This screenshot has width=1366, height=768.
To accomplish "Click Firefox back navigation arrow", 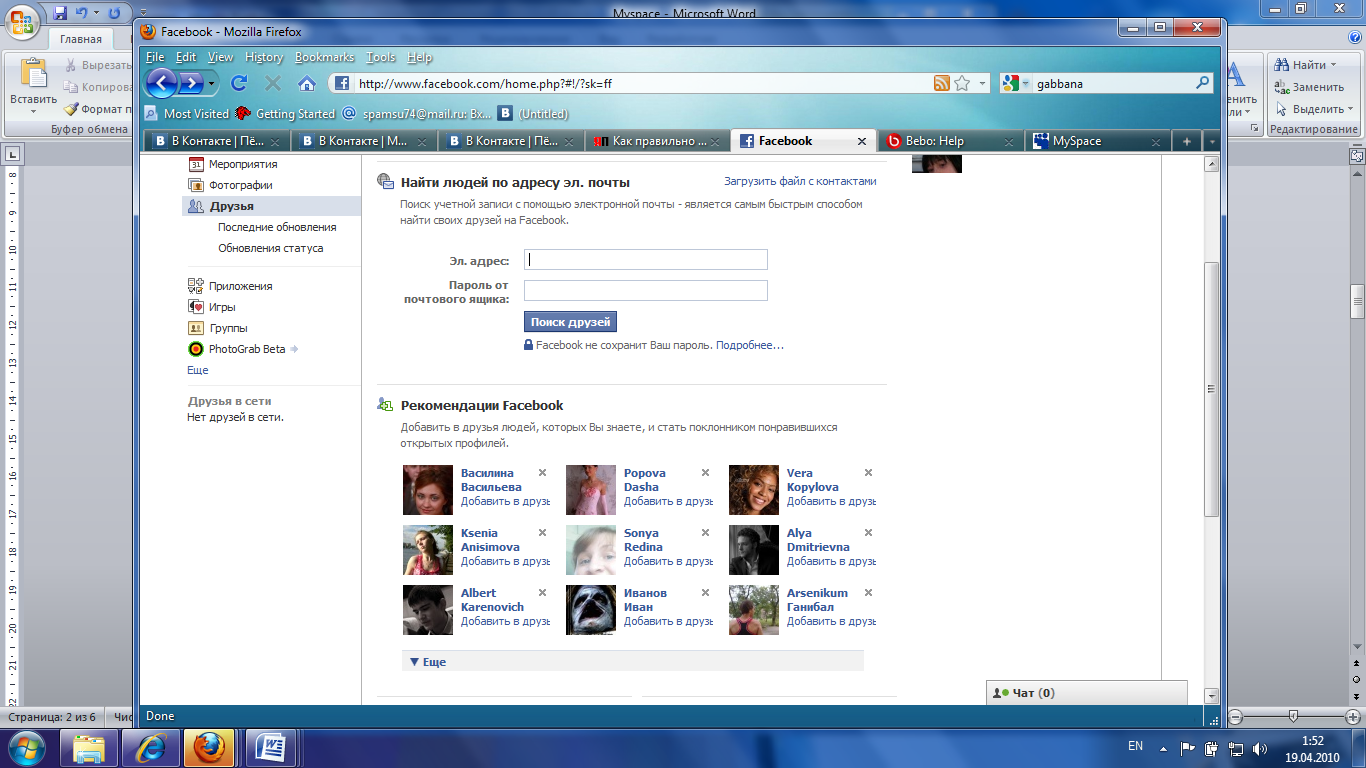I will [162, 82].
